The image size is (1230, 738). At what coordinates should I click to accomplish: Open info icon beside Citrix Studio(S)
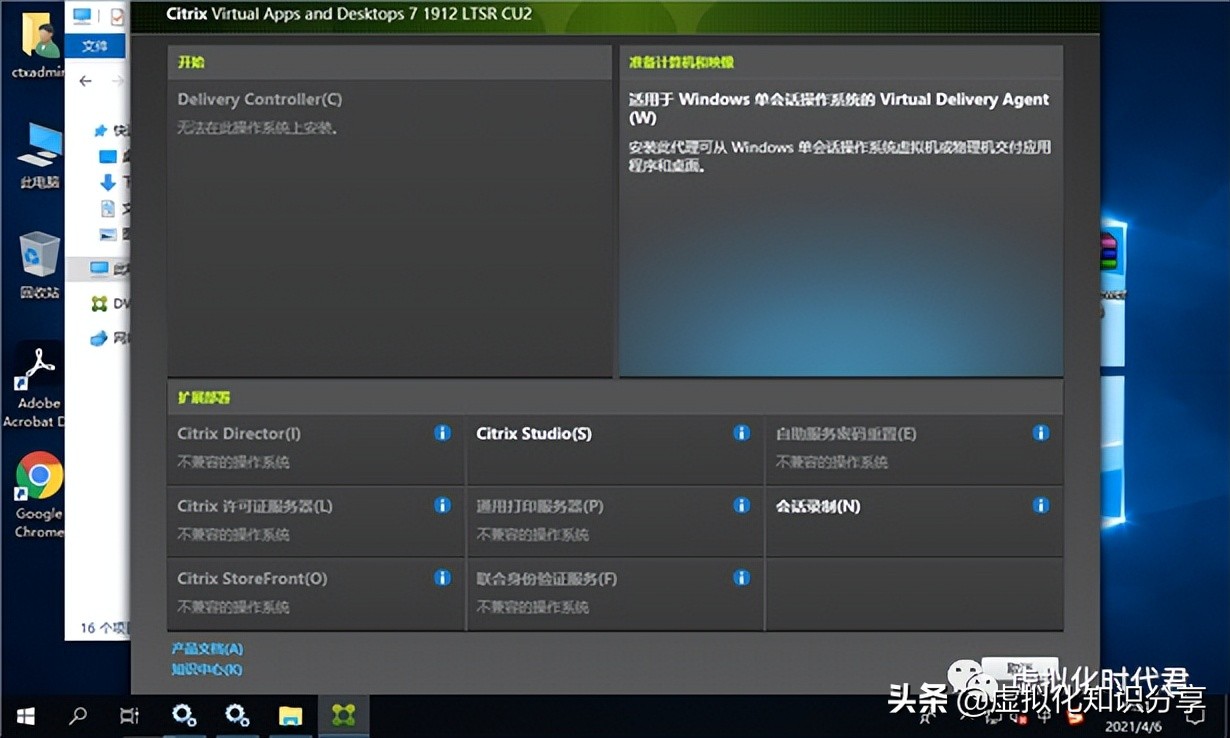(x=741, y=433)
